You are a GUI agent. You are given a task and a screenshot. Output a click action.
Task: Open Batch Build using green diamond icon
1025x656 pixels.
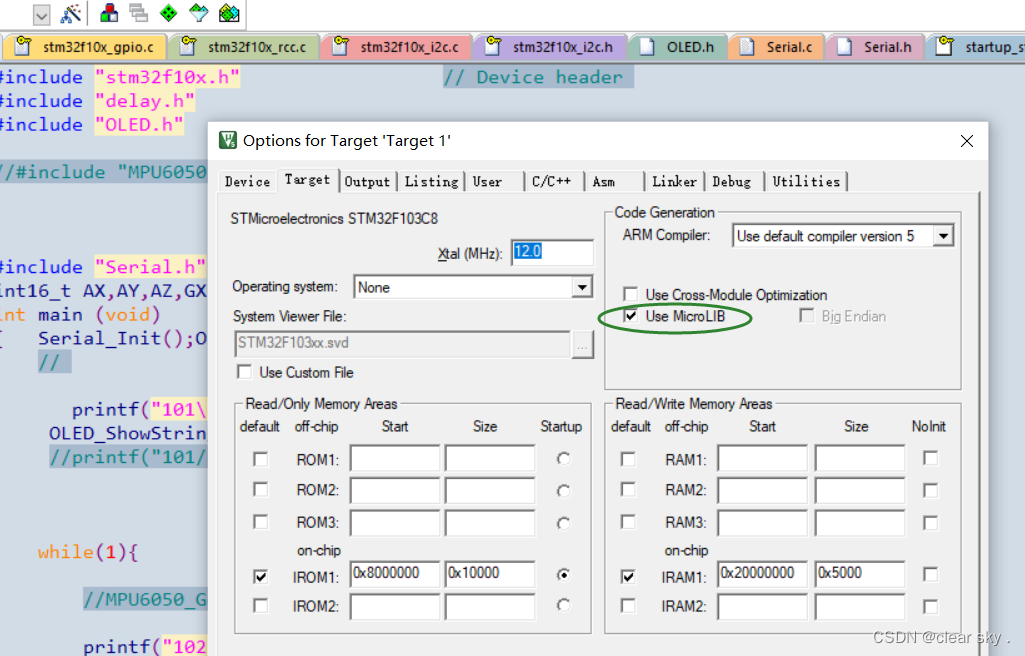[x=170, y=14]
